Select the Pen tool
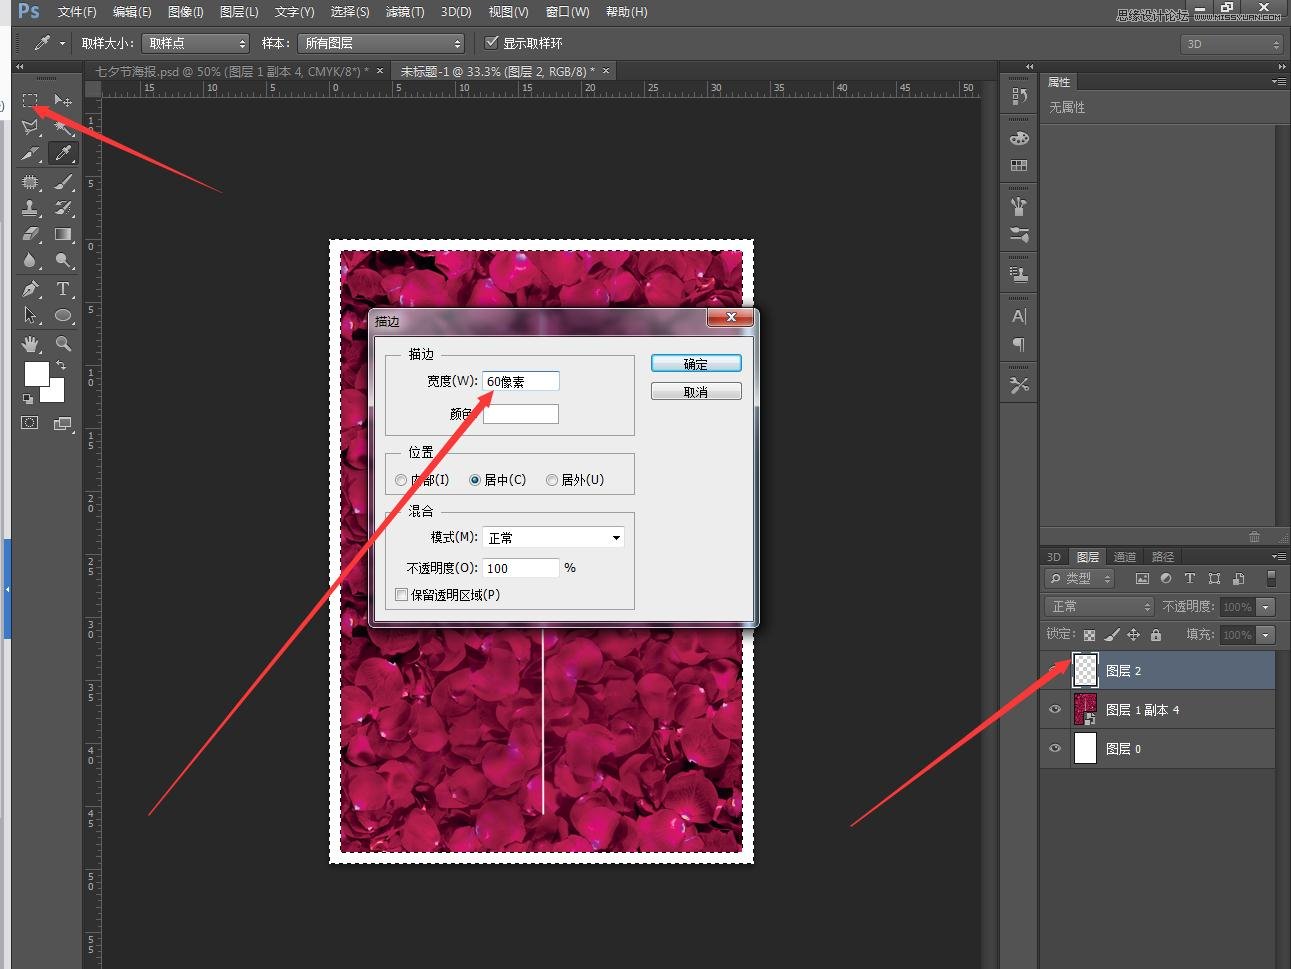 (30, 289)
